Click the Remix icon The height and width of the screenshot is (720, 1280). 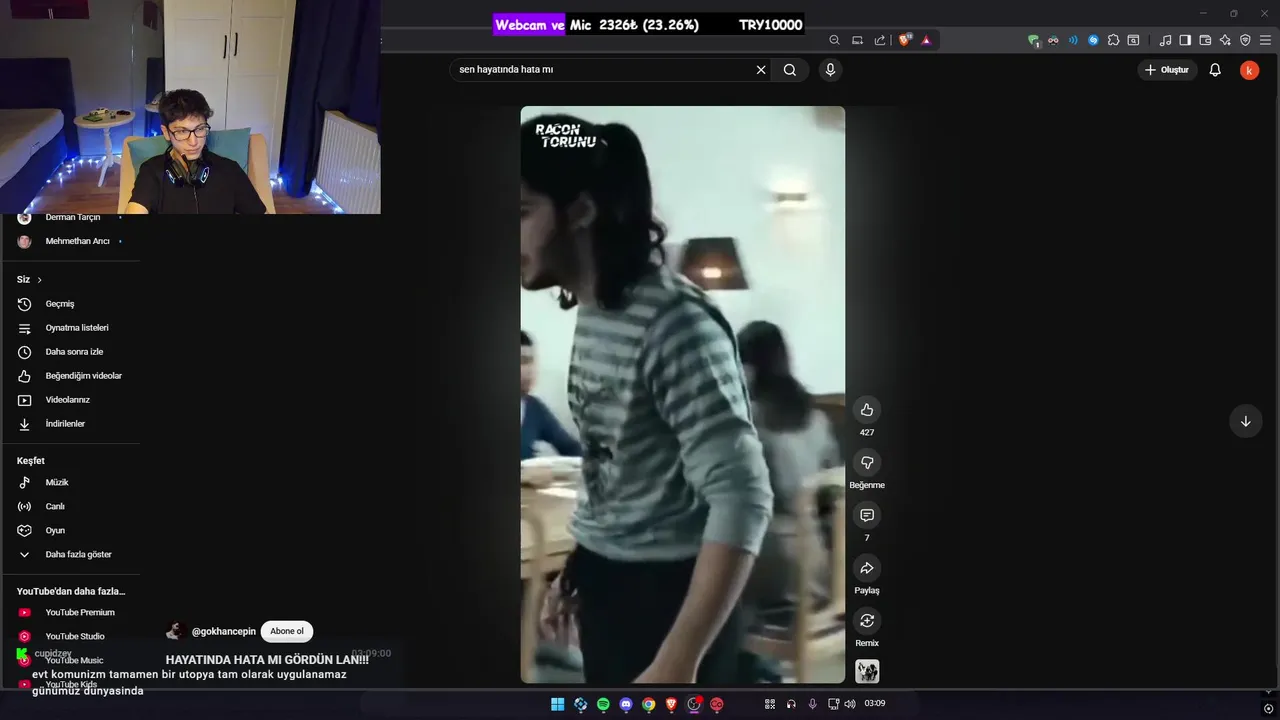coord(867,621)
